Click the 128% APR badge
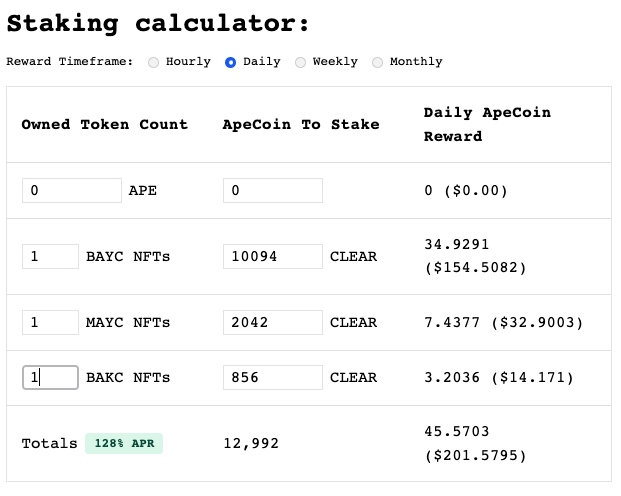Viewport: 621px width, 496px height. [124, 443]
